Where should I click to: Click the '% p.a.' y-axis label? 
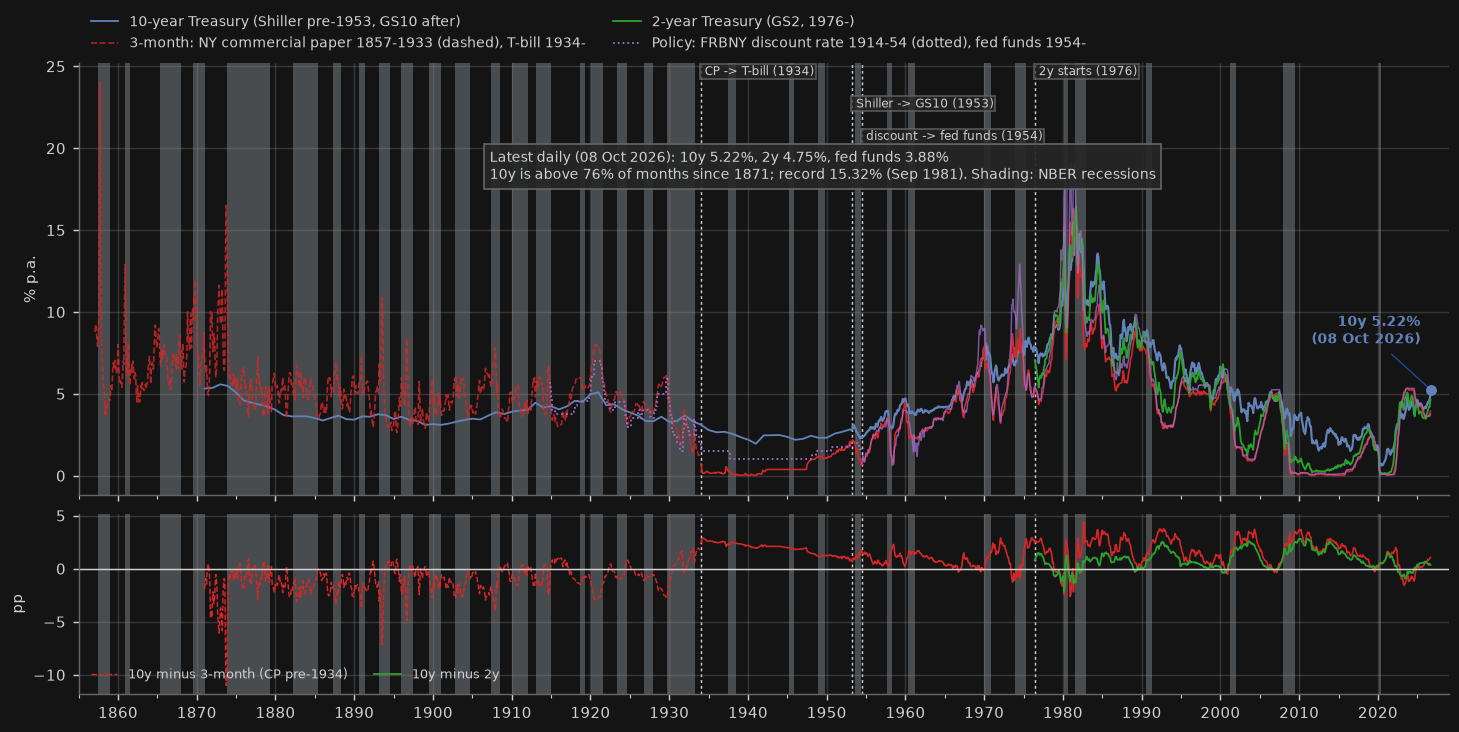[30, 281]
